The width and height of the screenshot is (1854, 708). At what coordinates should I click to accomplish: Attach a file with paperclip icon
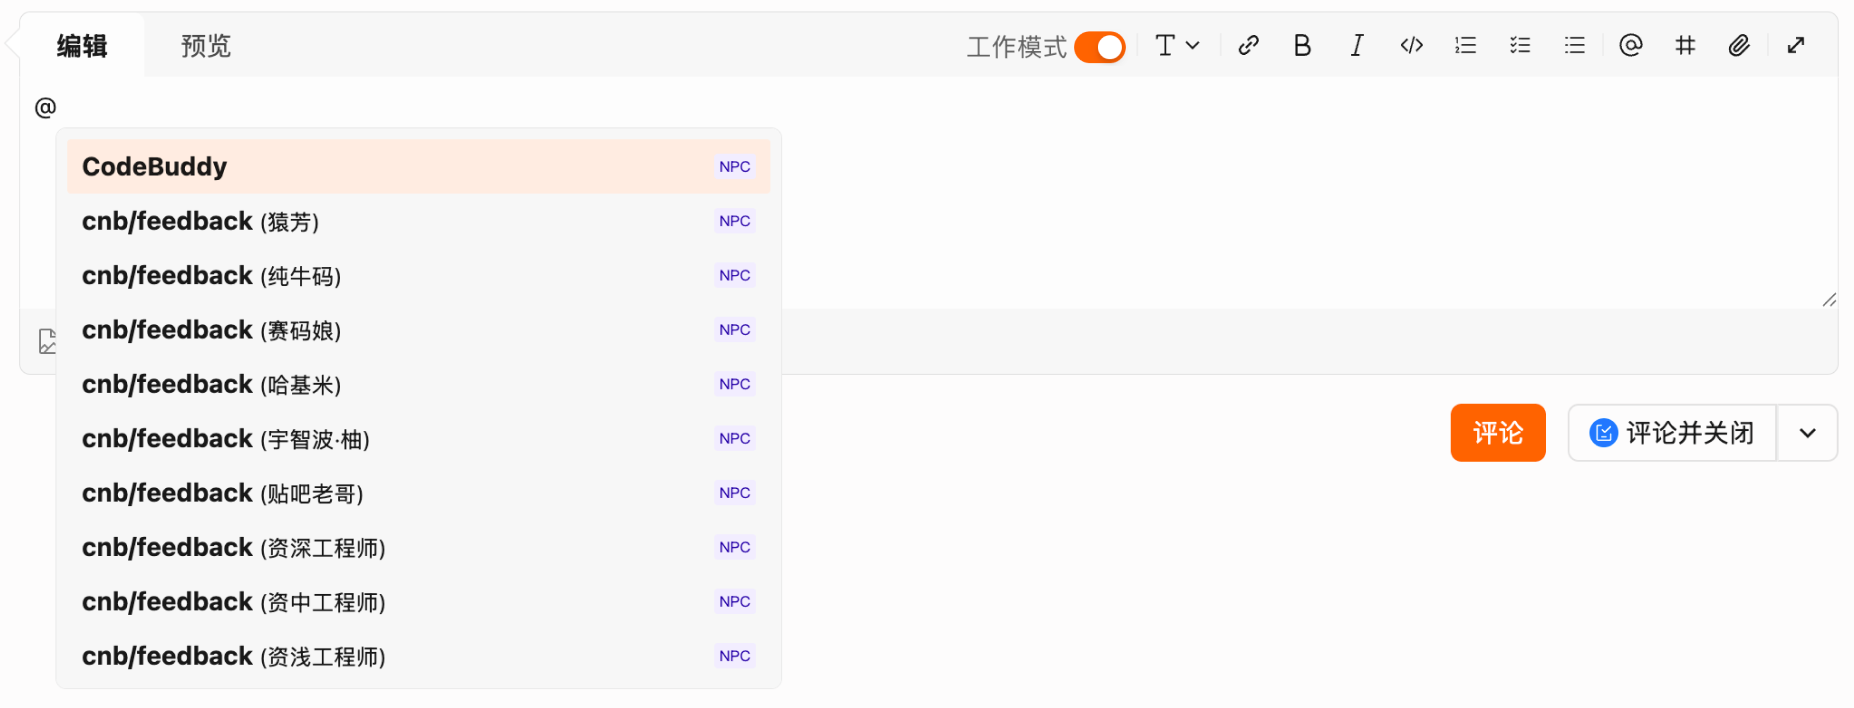(1739, 45)
